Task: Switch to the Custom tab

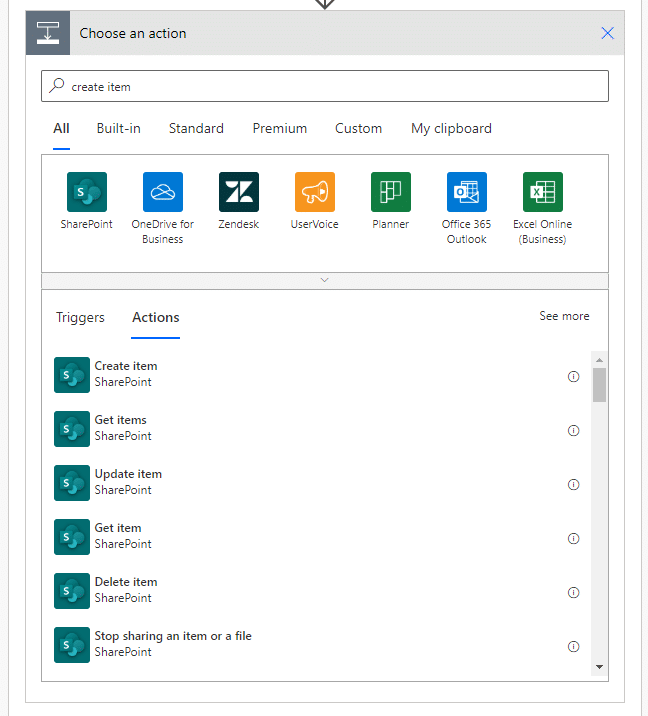Action: click(x=358, y=129)
